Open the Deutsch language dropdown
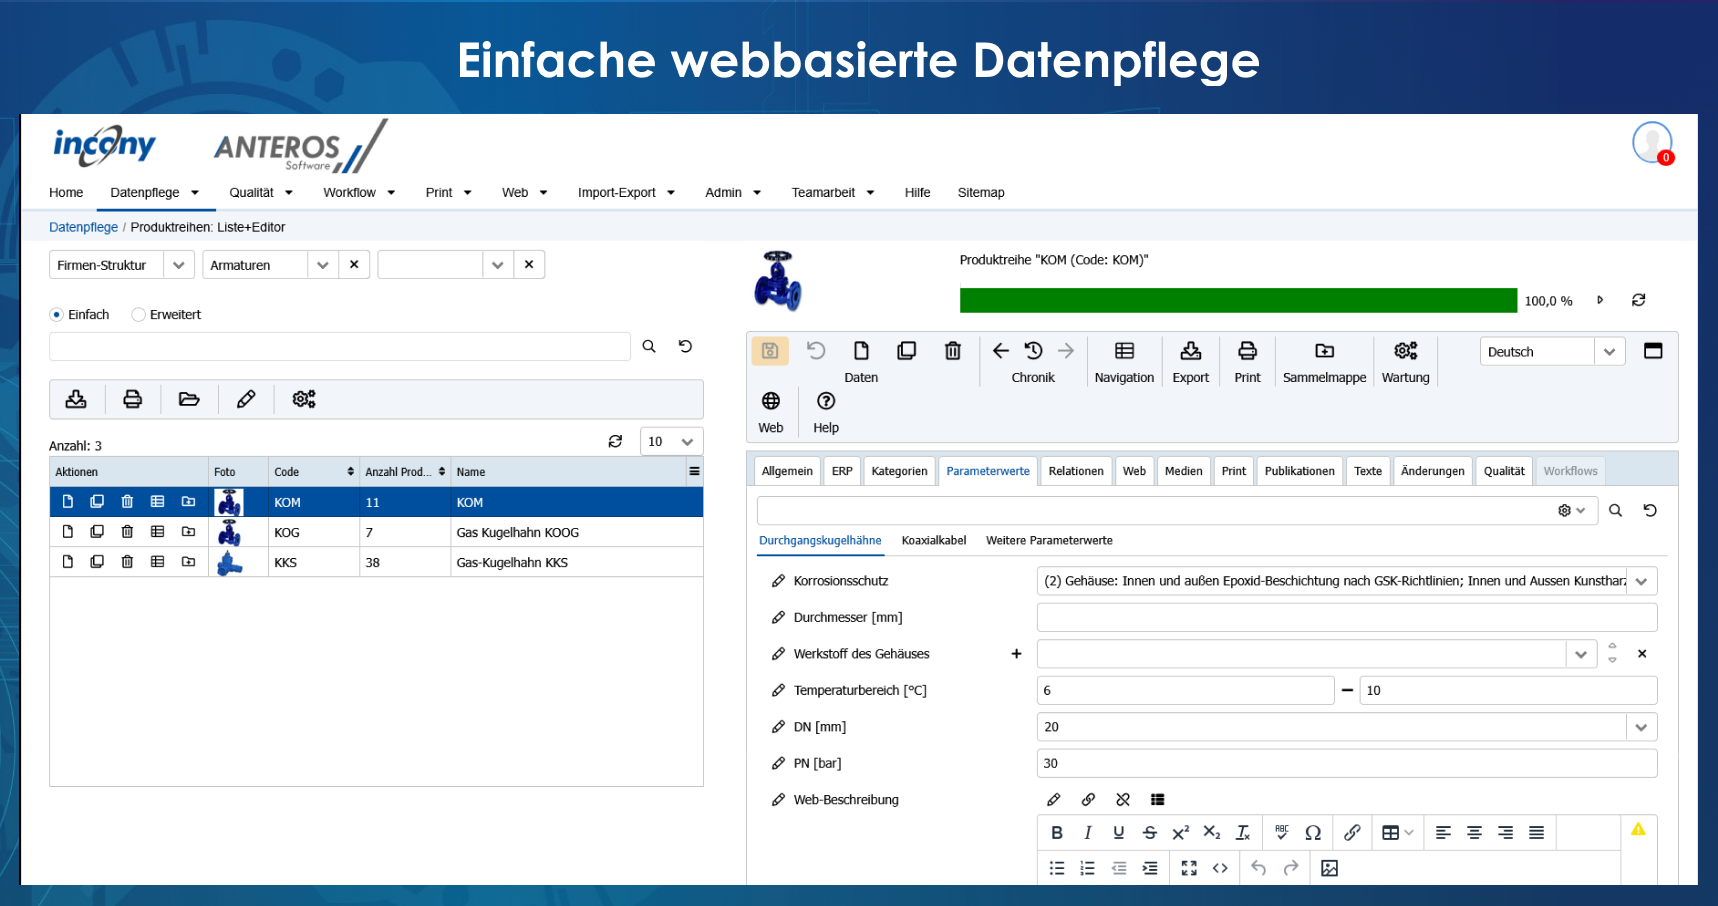Image resolution: width=1718 pixels, height=906 pixels. point(1550,352)
